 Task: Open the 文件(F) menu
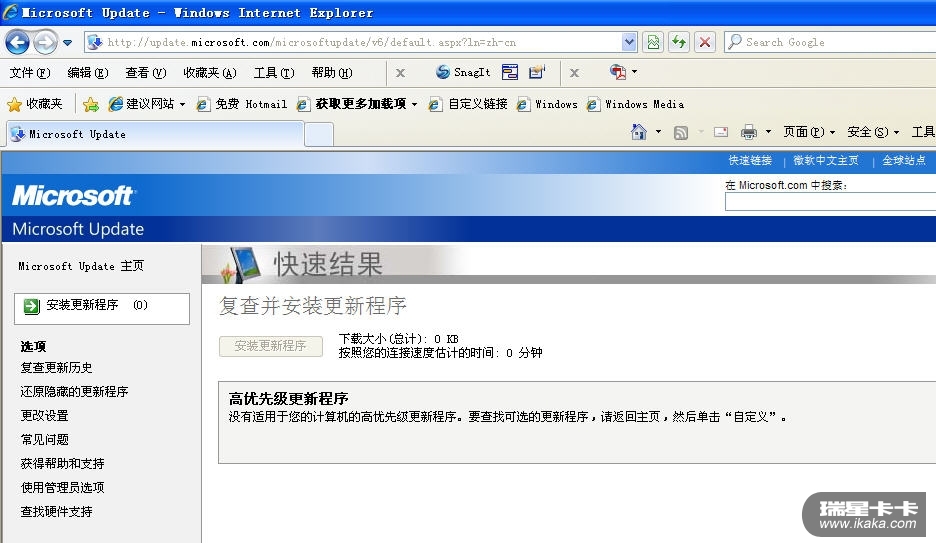(30, 73)
